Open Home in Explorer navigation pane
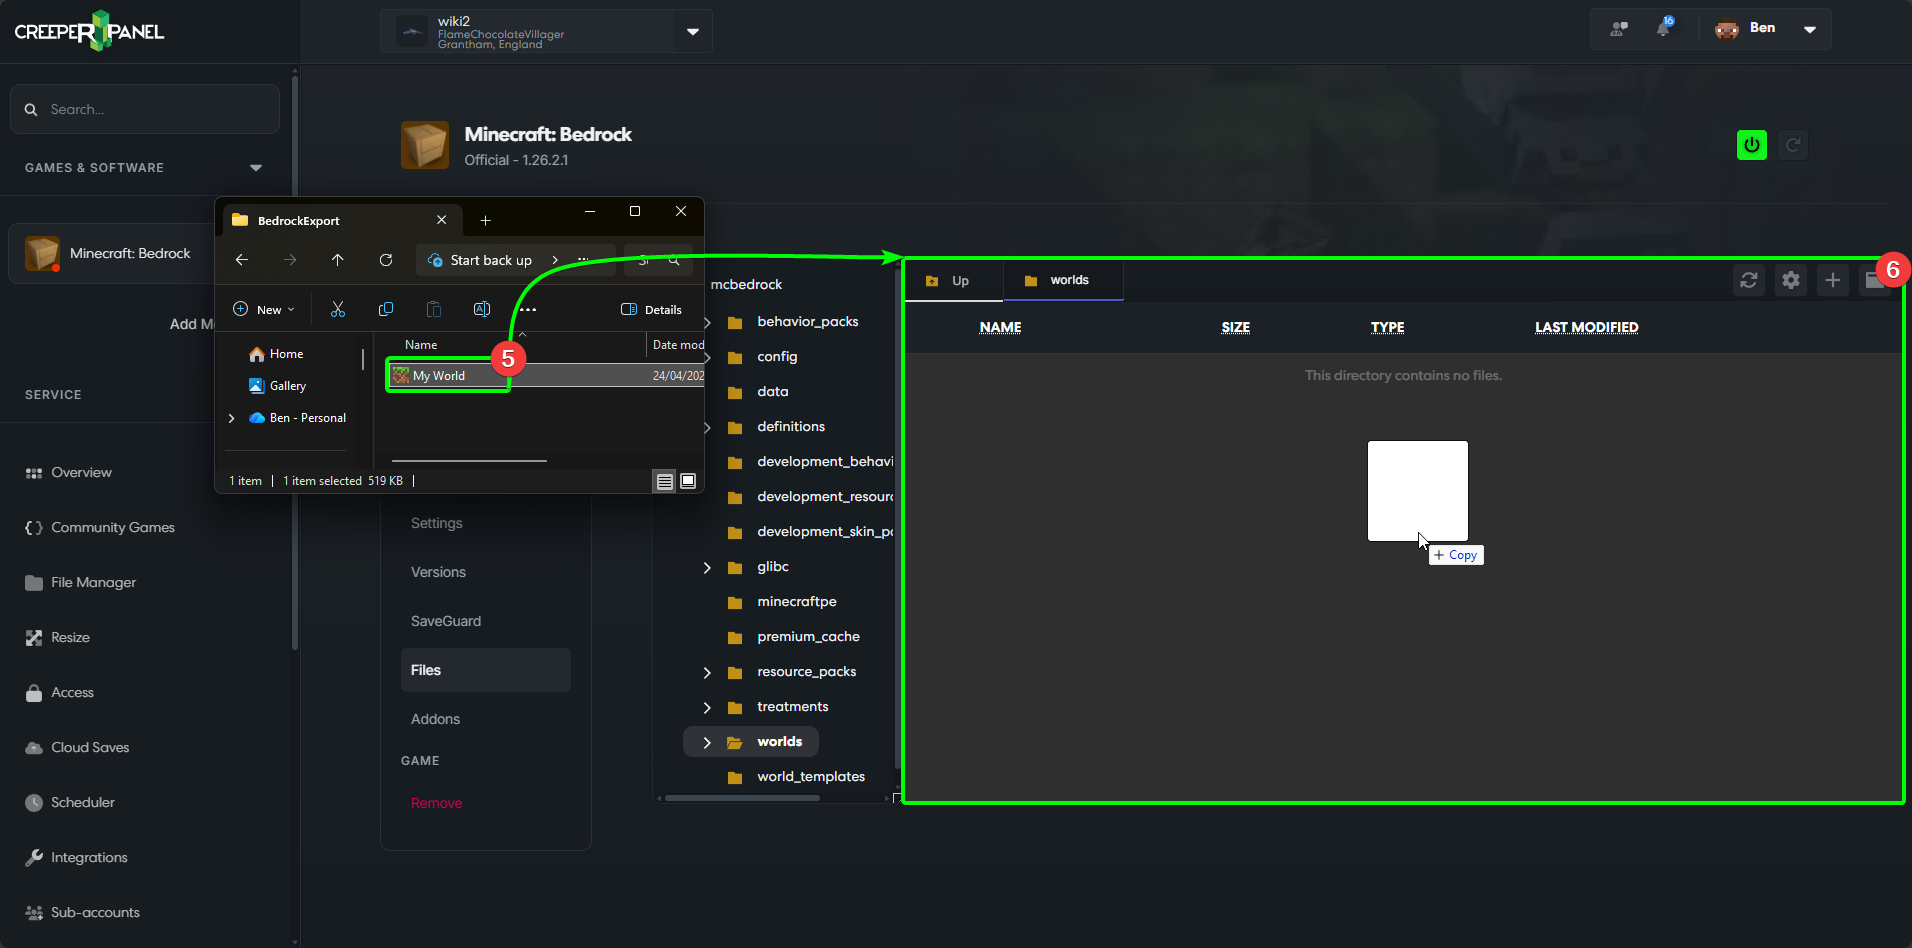The height and width of the screenshot is (948, 1912). pos(276,354)
